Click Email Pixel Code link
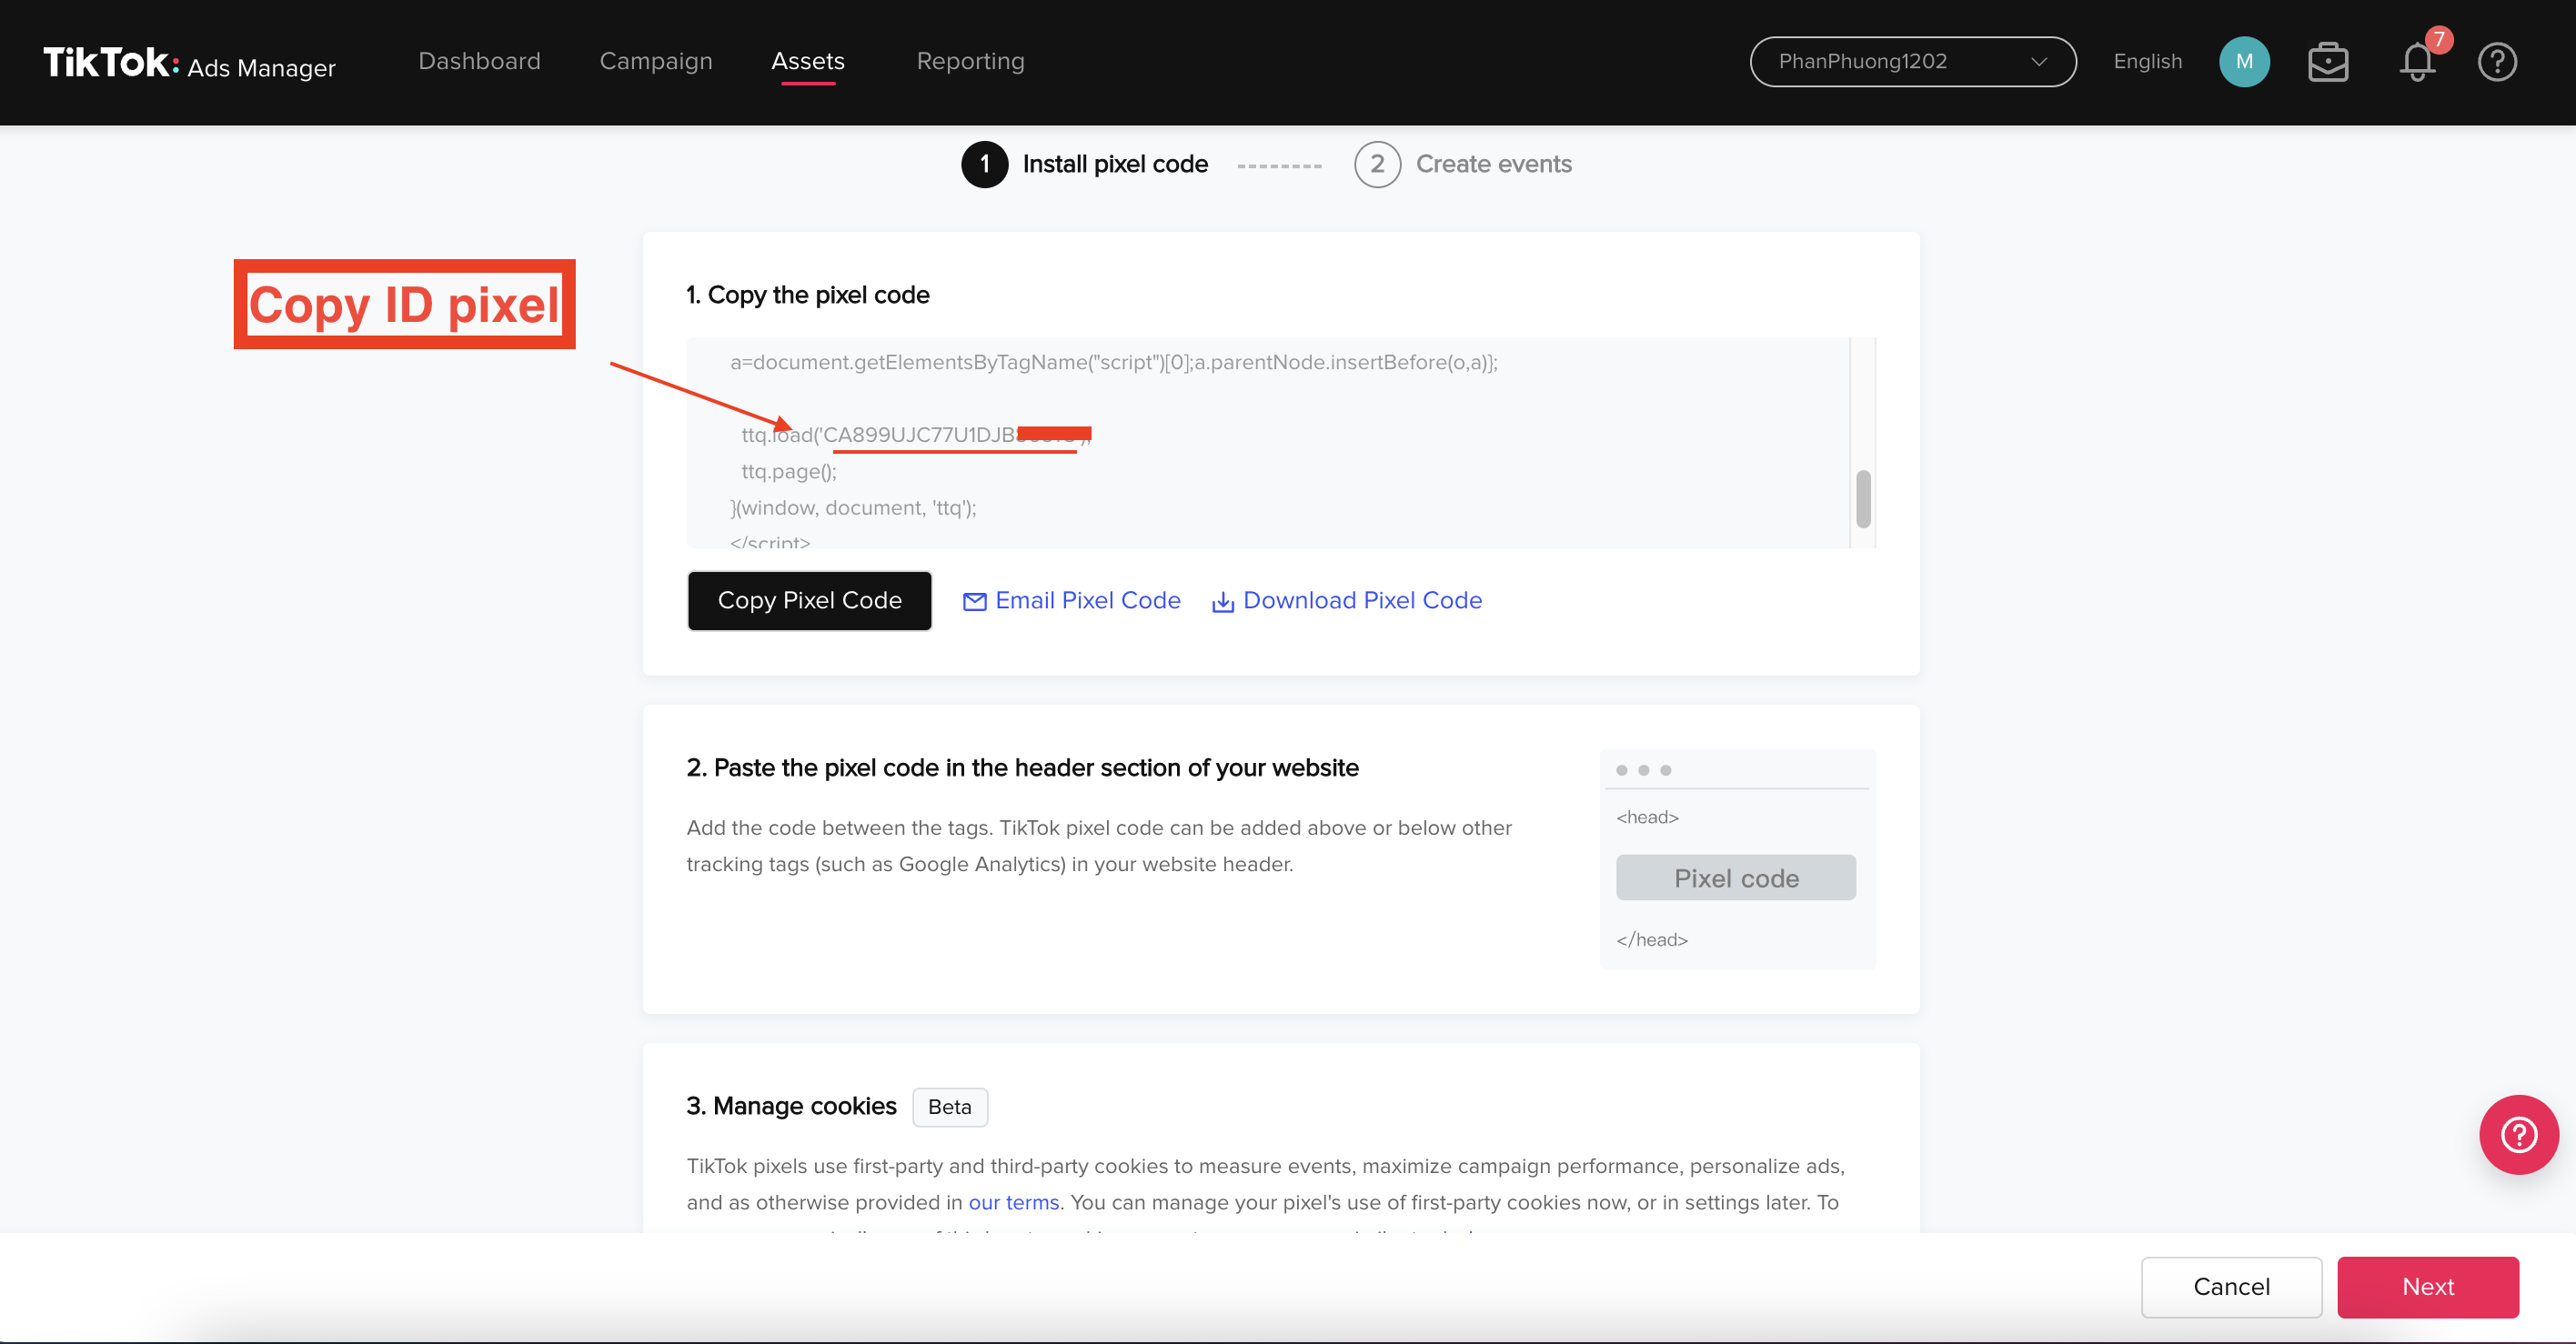 point(1071,600)
